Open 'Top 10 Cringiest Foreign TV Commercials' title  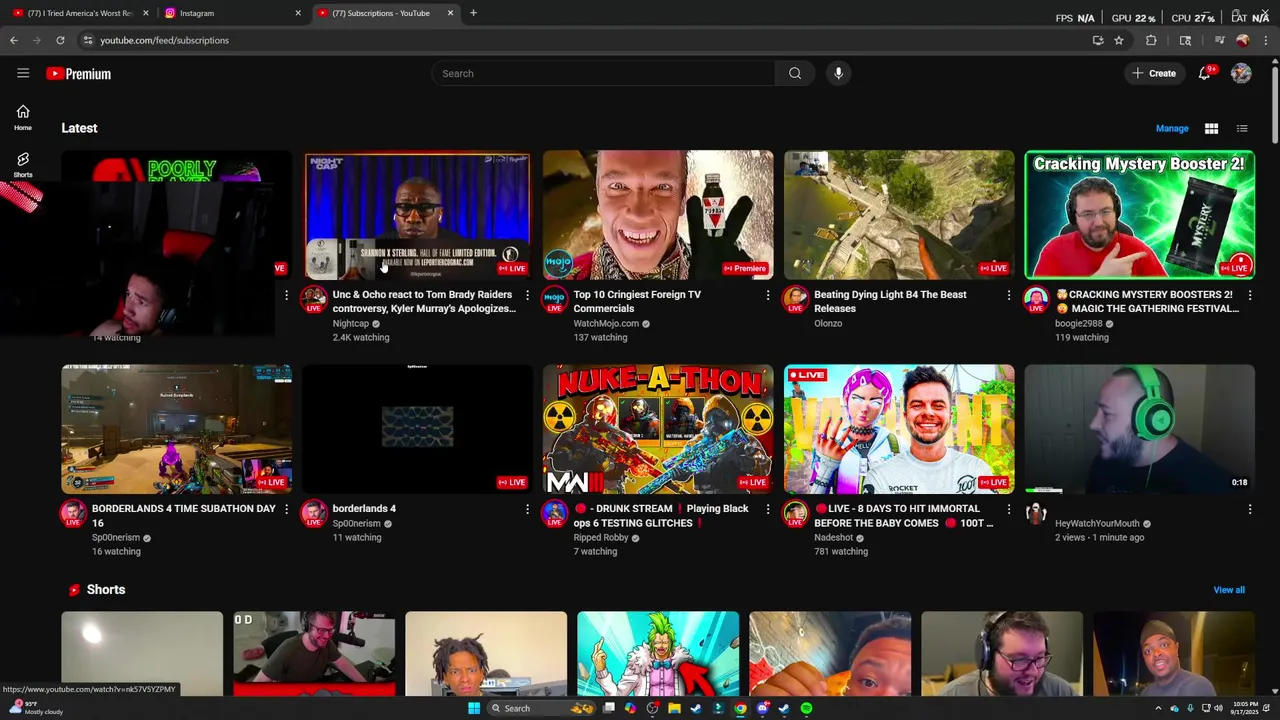[x=637, y=301]
